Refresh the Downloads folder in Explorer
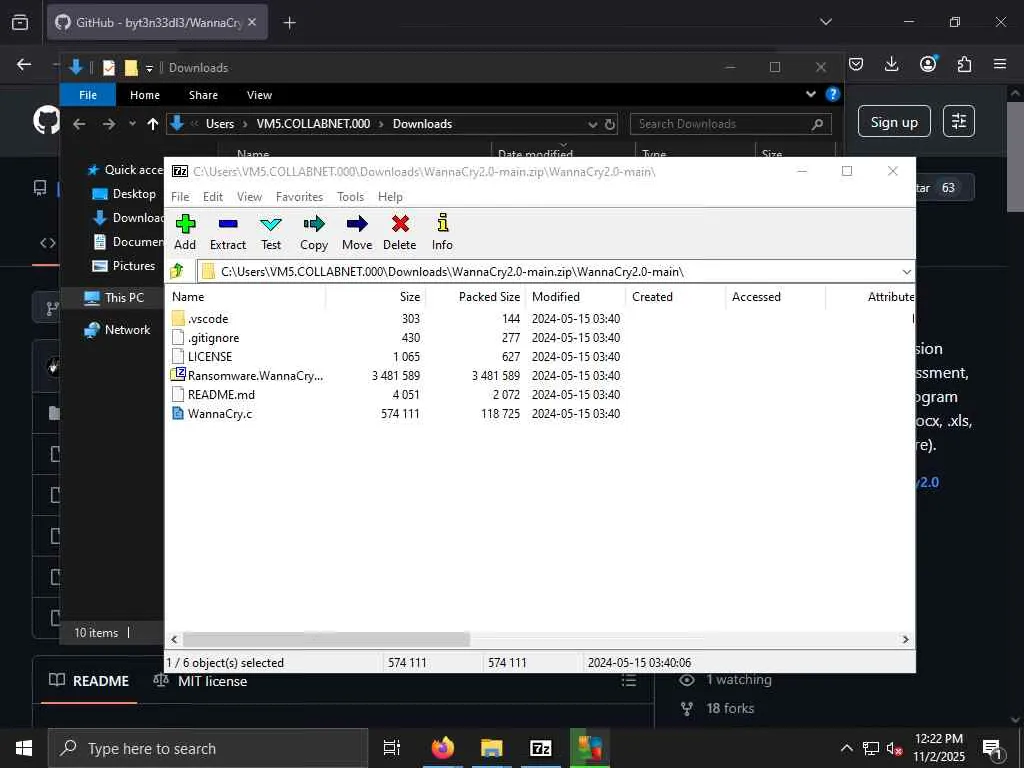Screen dimensions: 1024x768 (x=610, y=124)
